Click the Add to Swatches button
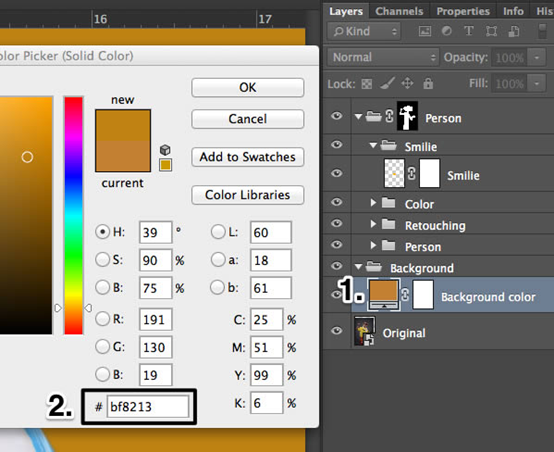The width and height of the screenshot is (554, 452). coord(247,157)
